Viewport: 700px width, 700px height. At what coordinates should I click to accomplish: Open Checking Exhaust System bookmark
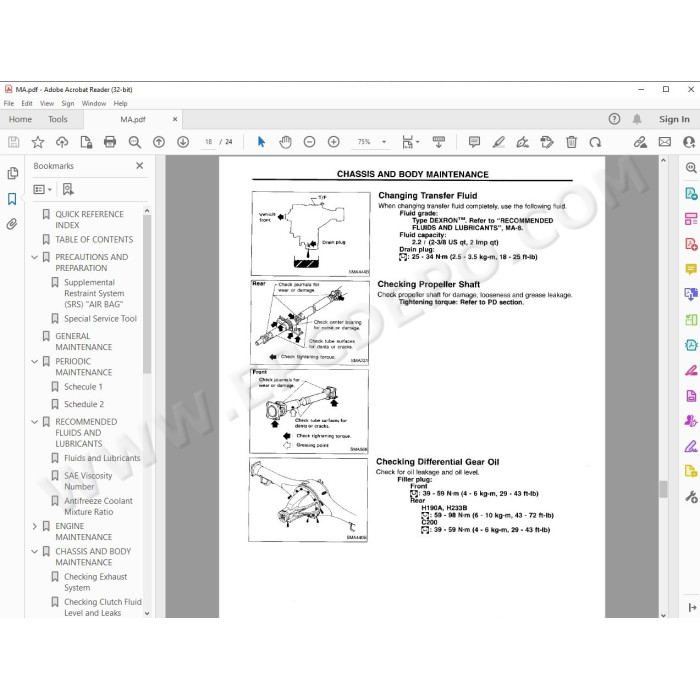tap(96, 582)
